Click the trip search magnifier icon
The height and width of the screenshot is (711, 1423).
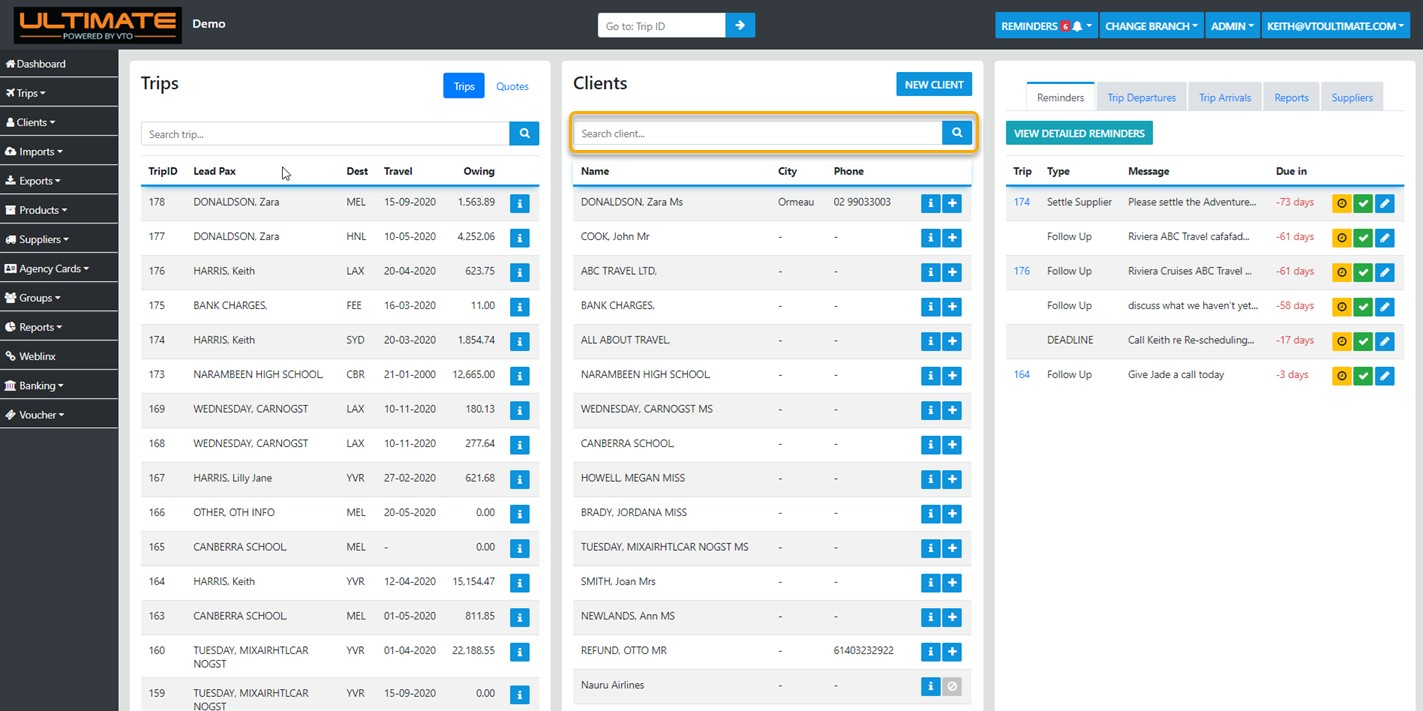point(524,134)
